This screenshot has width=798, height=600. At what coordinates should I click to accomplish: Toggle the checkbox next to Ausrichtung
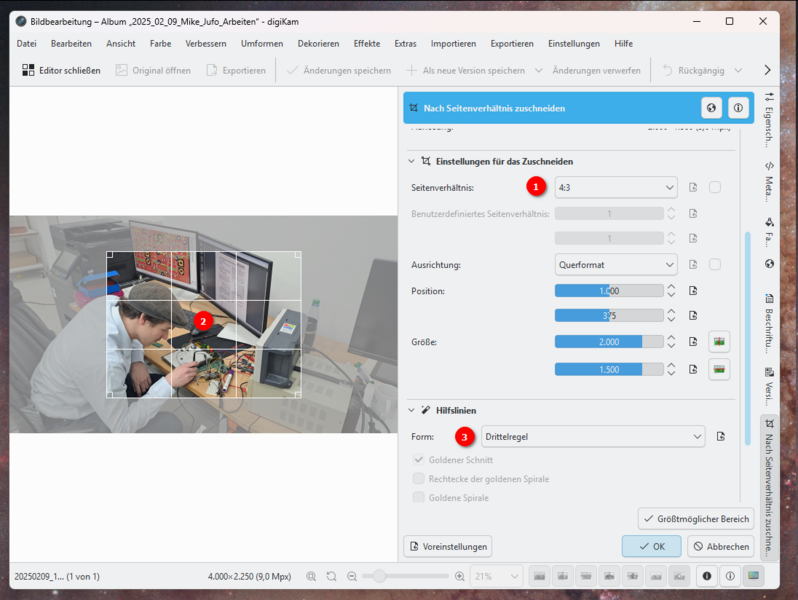point(715,265)
